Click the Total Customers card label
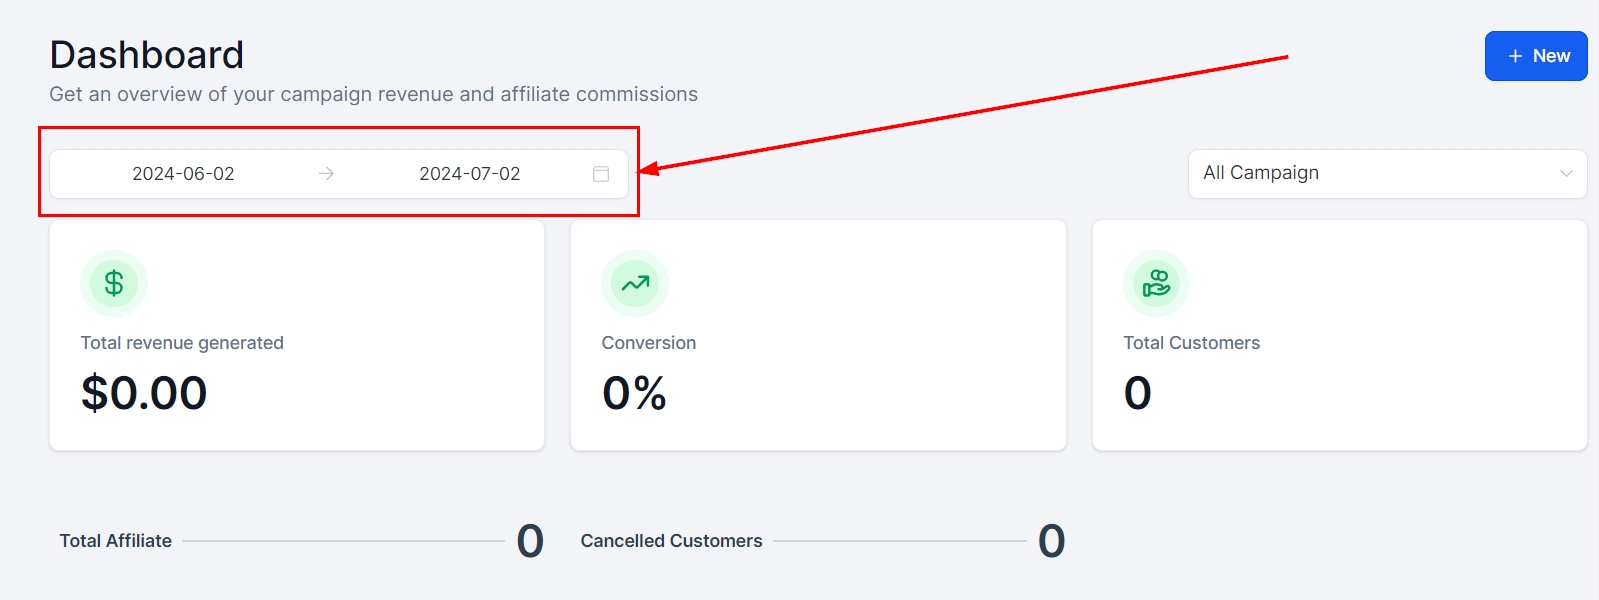This screenshot has height=600, width=1599. click(x=1191, y=343)
